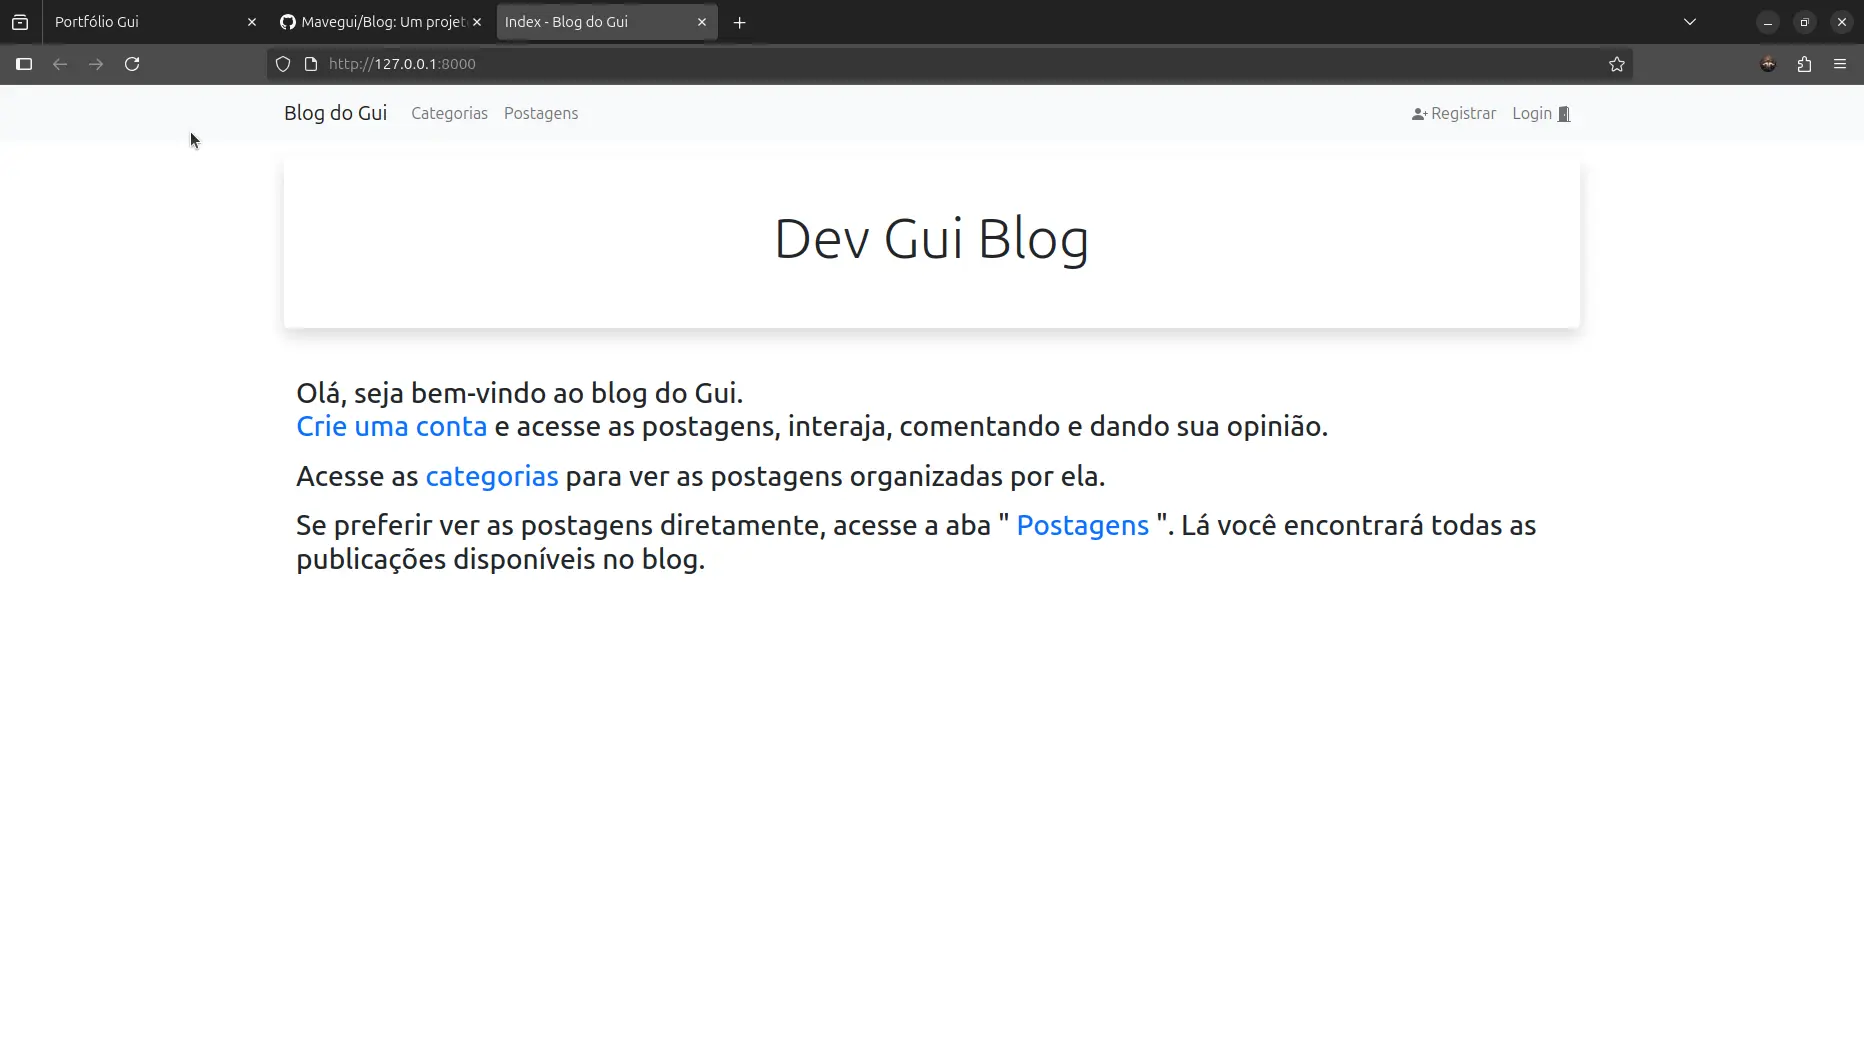Open the account avatar icon in toolbar
This screenshot has height=1048, width=1864.
1768,64
